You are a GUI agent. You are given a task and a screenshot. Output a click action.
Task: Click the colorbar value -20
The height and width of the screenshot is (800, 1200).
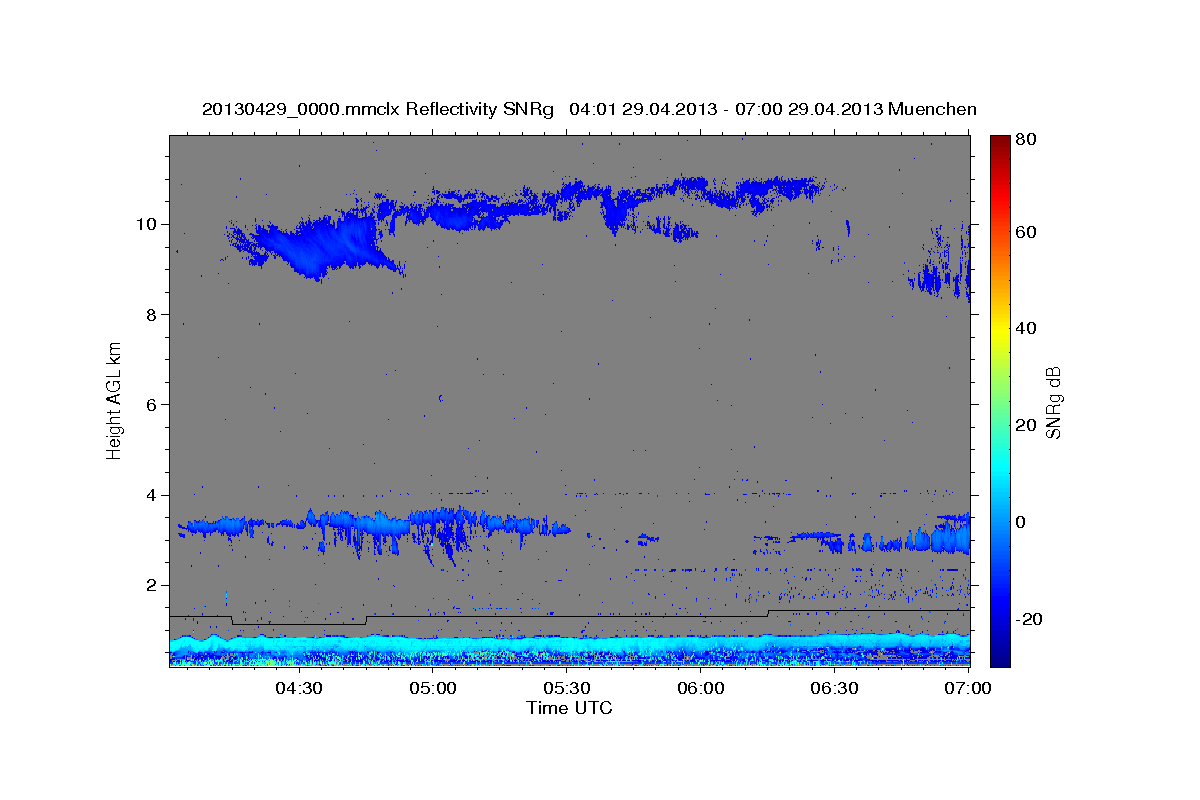1027,619
